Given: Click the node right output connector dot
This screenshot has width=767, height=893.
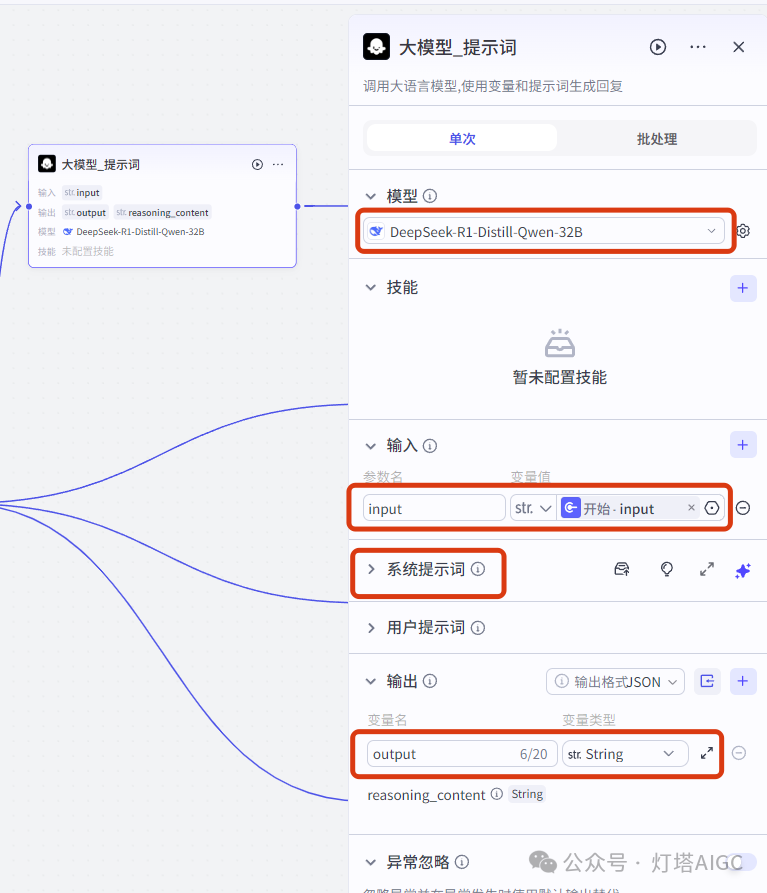Looking at the screenshot, I should point(297,206).
